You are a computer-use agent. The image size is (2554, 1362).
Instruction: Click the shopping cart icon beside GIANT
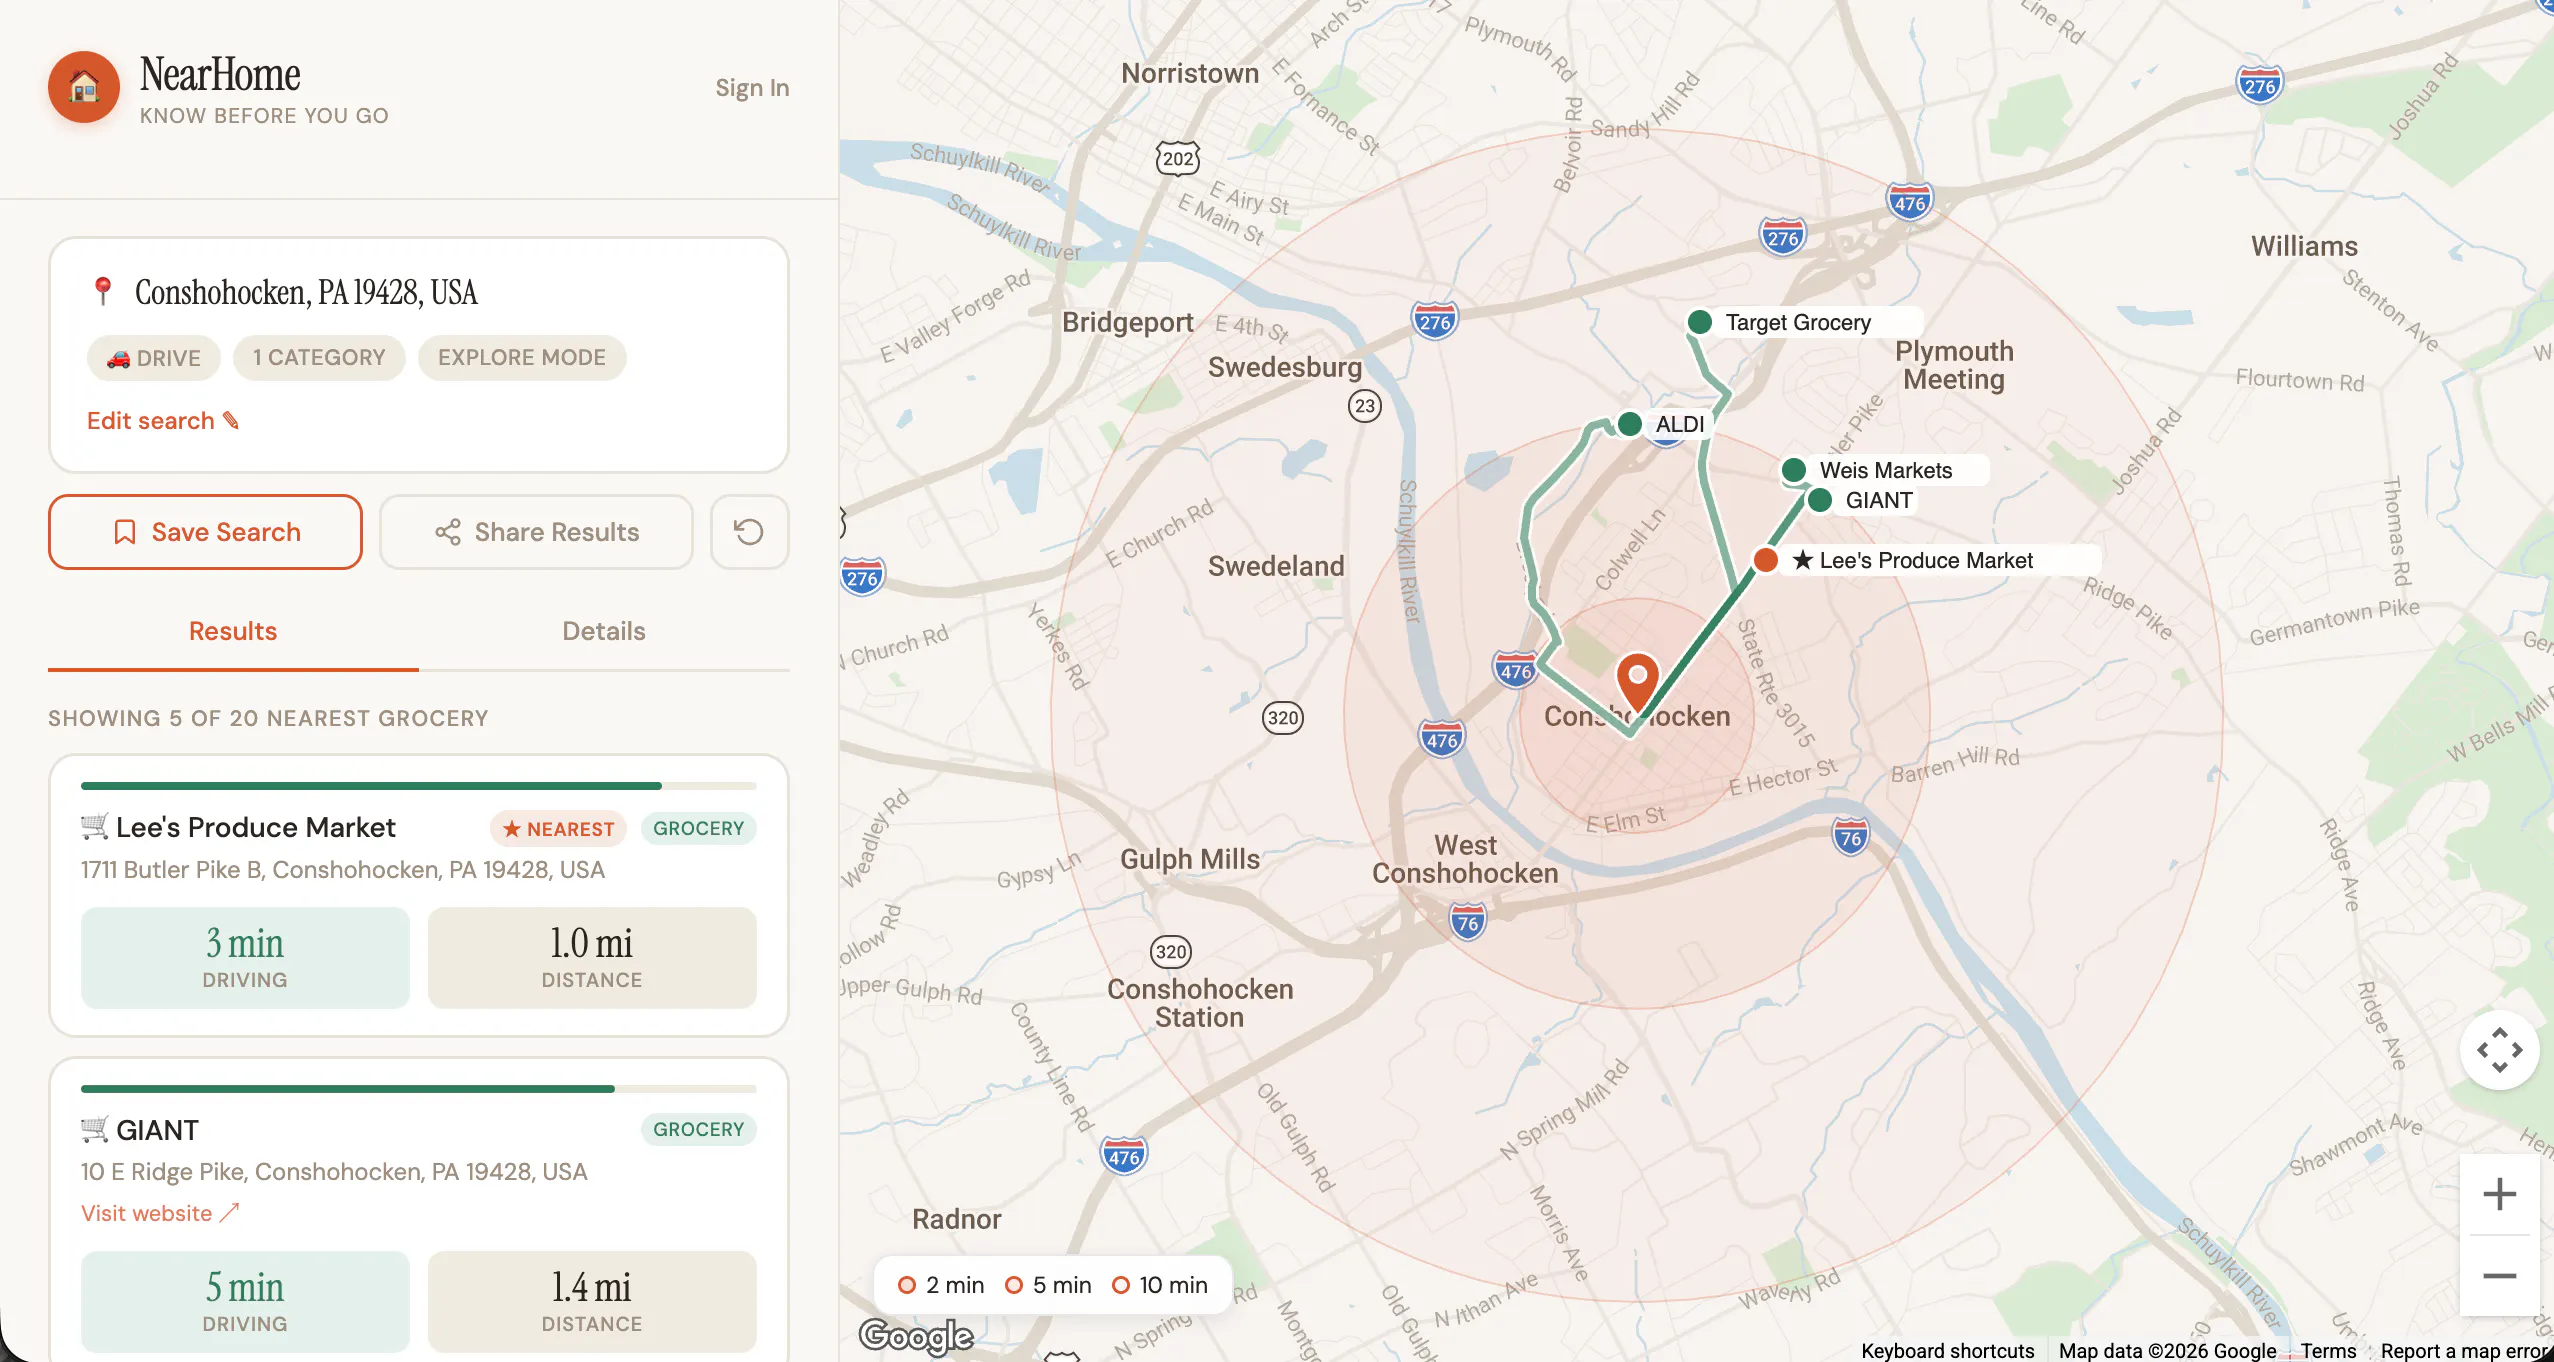[94, 1130]
